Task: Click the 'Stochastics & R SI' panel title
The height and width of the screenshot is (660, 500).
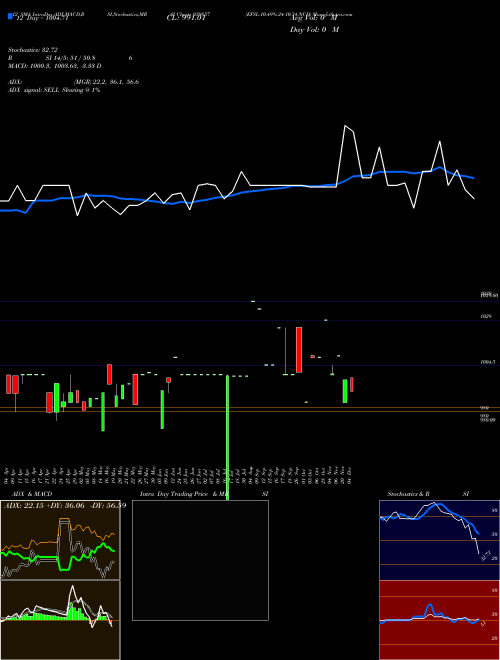Action: [x=428, y=494]
